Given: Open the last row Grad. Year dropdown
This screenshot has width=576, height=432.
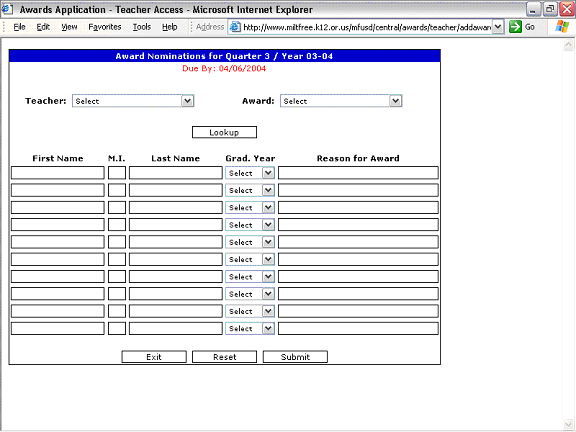Looking at the screenshot, I should [250, 328].
